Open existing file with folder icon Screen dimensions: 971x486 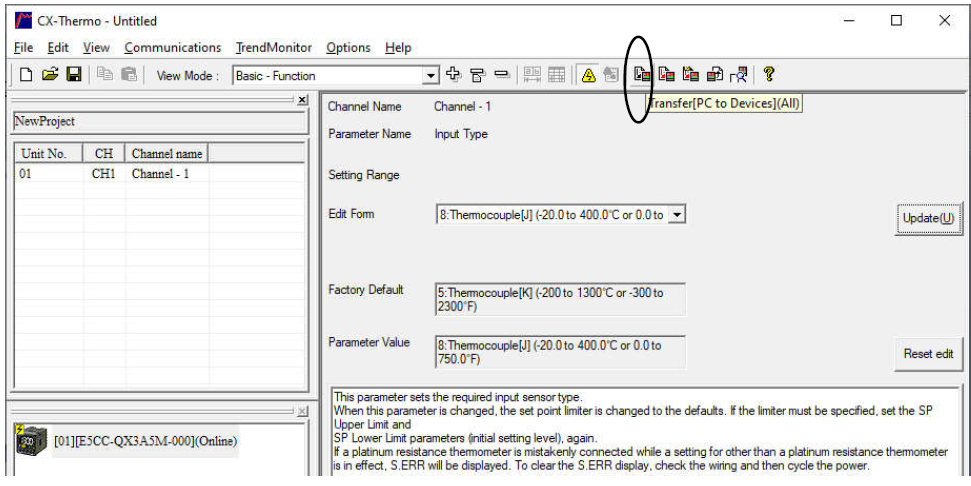(50, 75)
